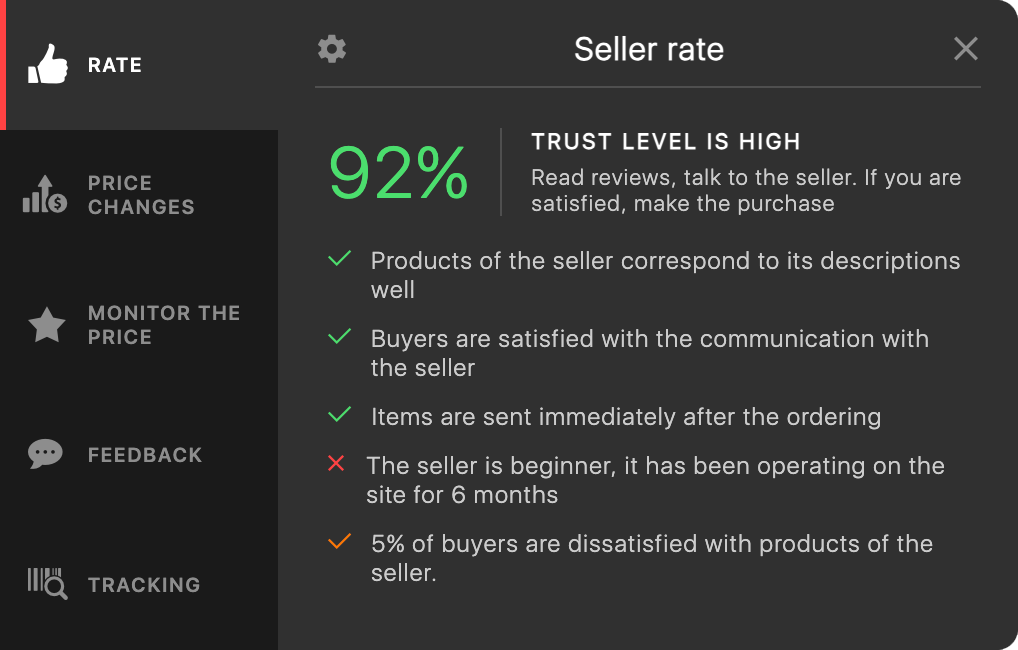Click the 92% seller rating score
1018x650 pixels.
398,173
